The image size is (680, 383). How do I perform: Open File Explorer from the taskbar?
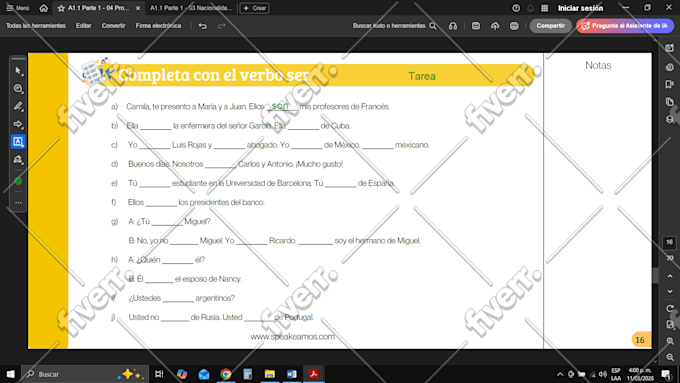[x=270, y=374]
